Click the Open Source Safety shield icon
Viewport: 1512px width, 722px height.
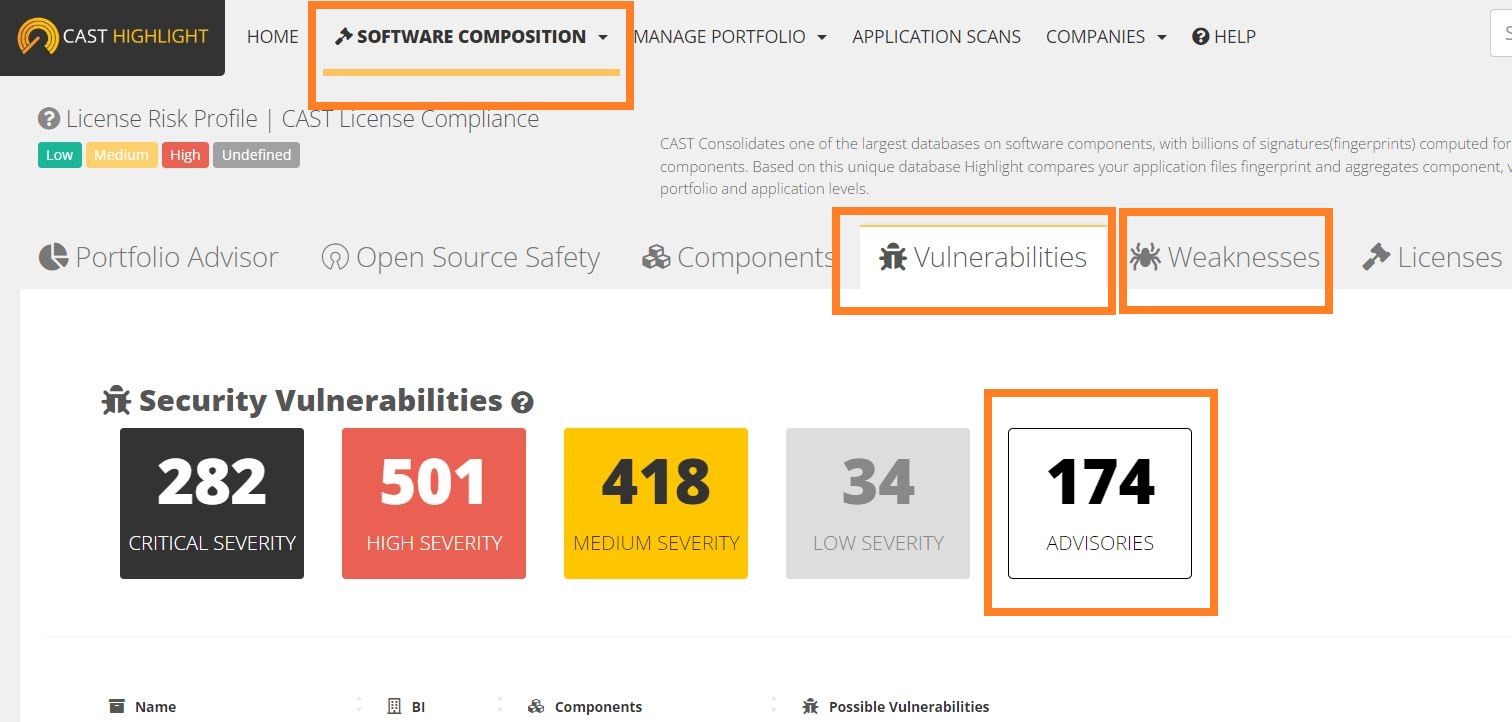tap(334, 258)
